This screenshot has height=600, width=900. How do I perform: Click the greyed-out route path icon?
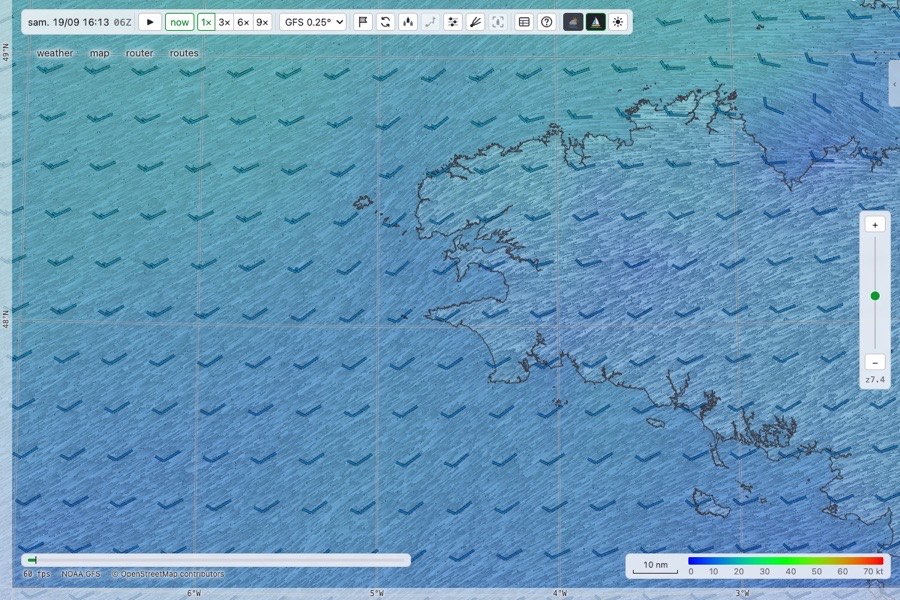coord(430,22)
